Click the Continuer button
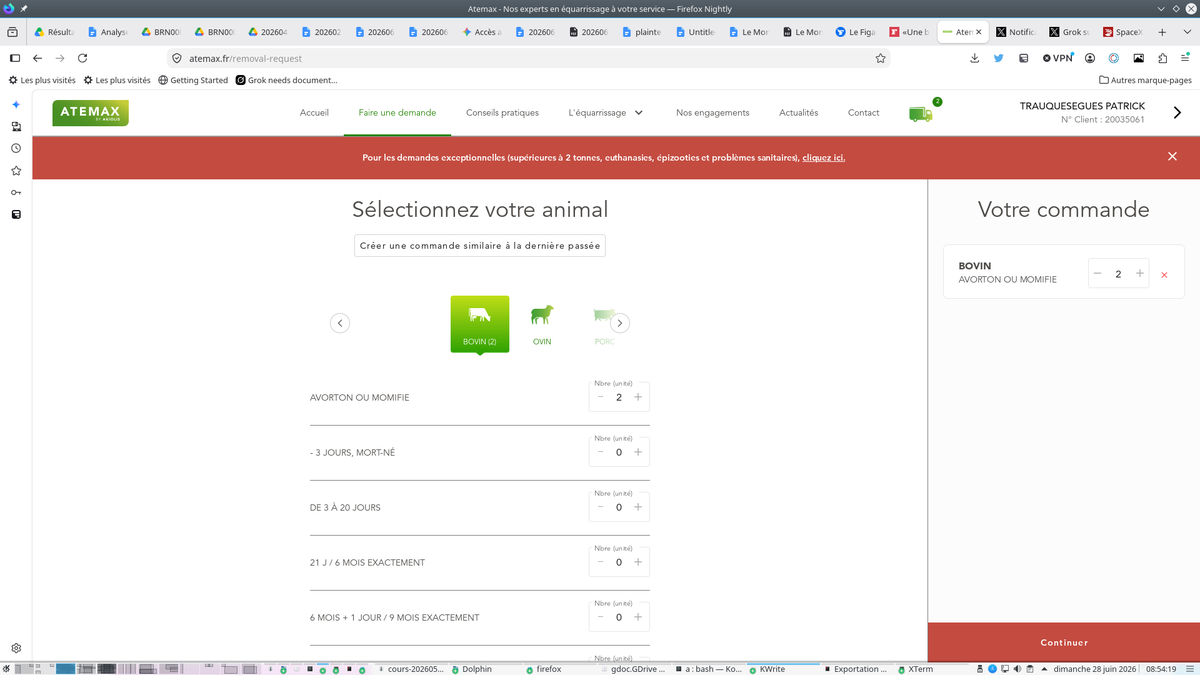 point(1064,642)
